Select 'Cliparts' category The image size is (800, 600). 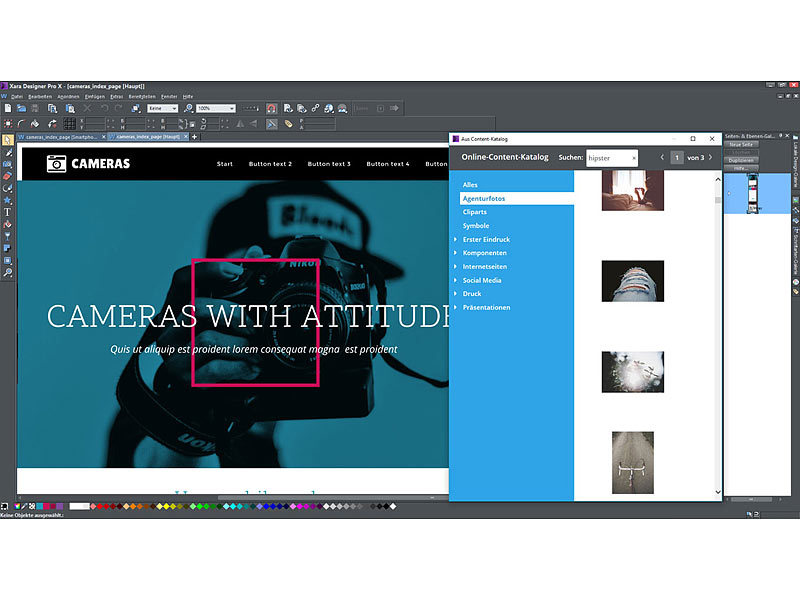474,212
